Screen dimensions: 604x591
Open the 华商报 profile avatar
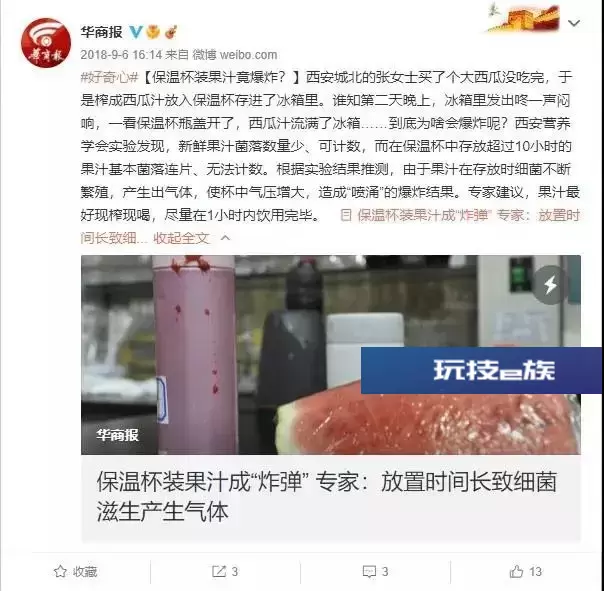[46, 43]
